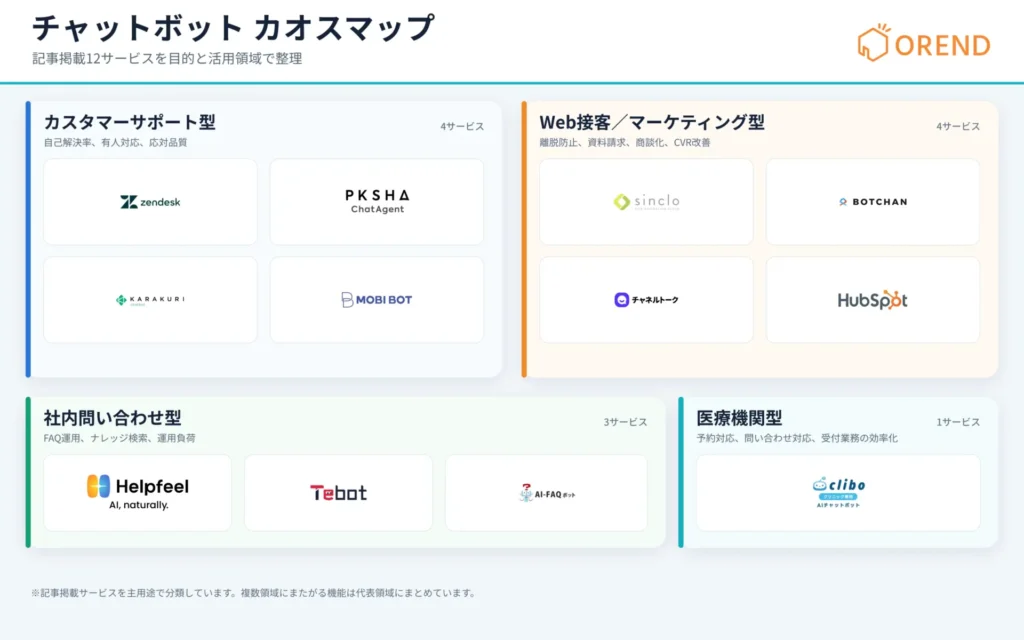Select the カスタマーサポート型 category heading
Image resolution: width=1024 pixels, height=640 pixels.
tap(129, 122)
